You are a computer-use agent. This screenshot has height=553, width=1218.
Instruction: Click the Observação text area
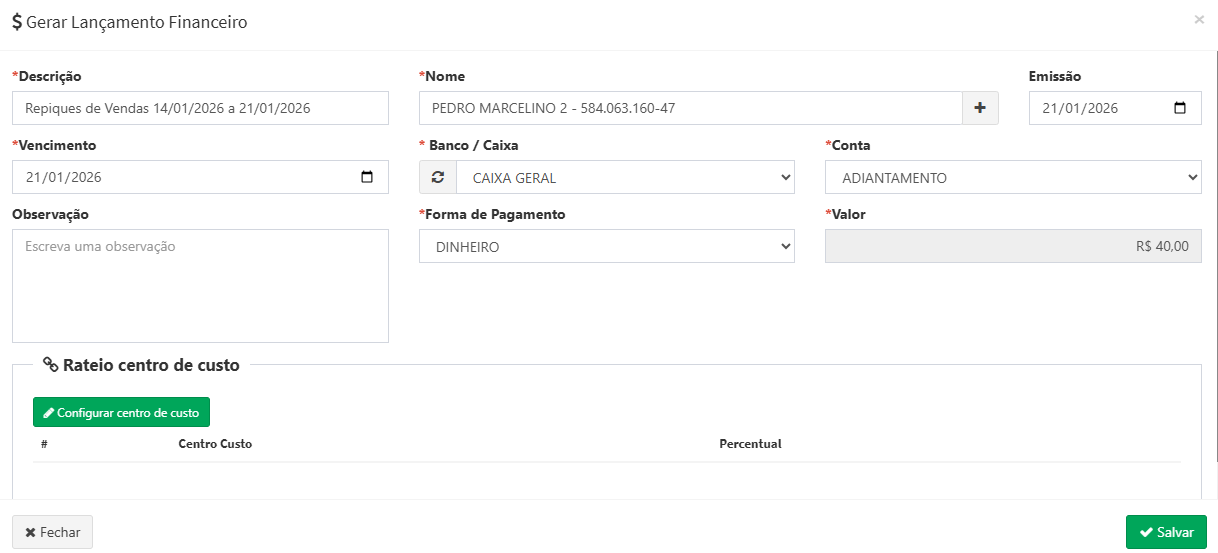tap(200, 286)
